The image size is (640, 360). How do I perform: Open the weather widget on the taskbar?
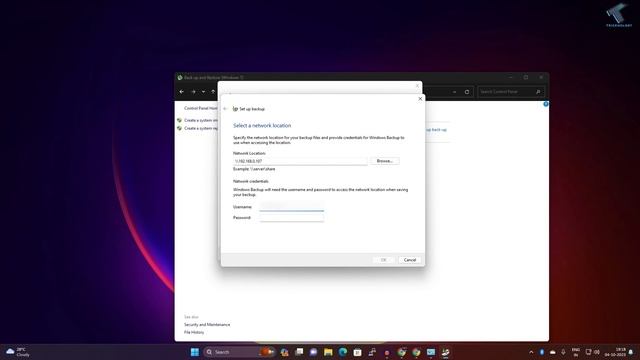[17, 352]
